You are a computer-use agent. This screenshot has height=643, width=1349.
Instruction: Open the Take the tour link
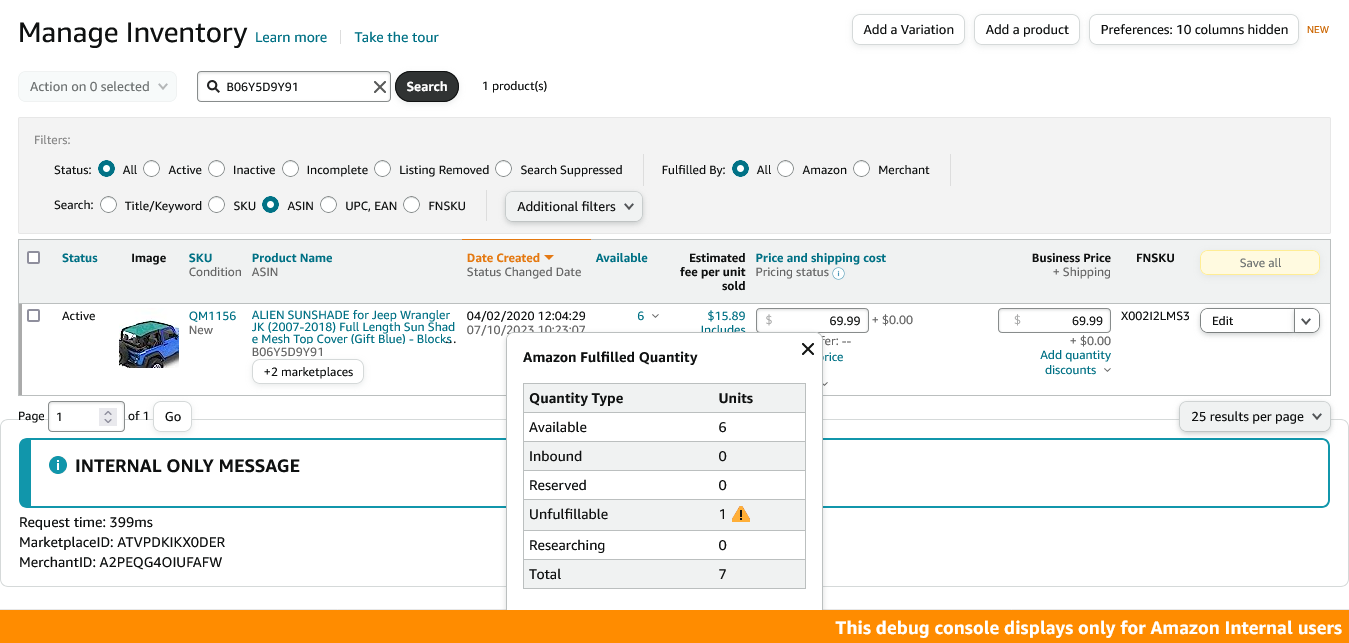coord(397,37)
